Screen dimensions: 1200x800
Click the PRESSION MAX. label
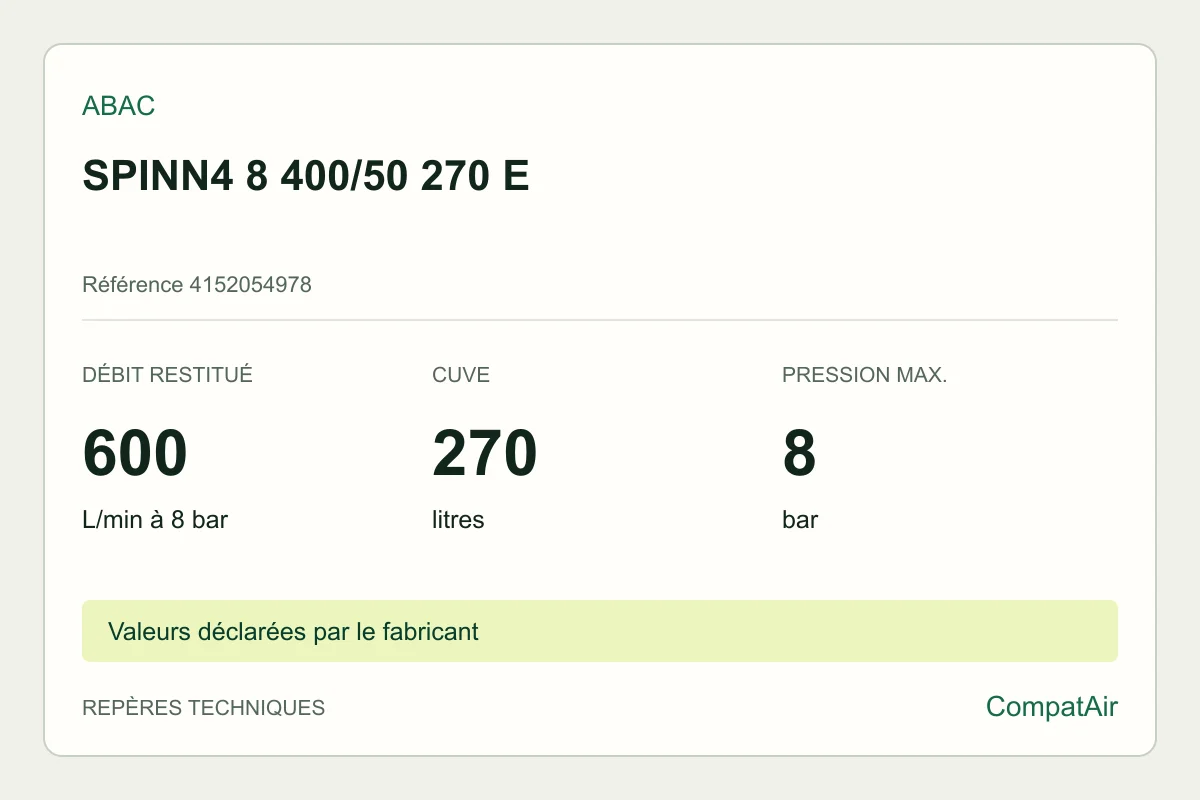(x=864, y=376)
